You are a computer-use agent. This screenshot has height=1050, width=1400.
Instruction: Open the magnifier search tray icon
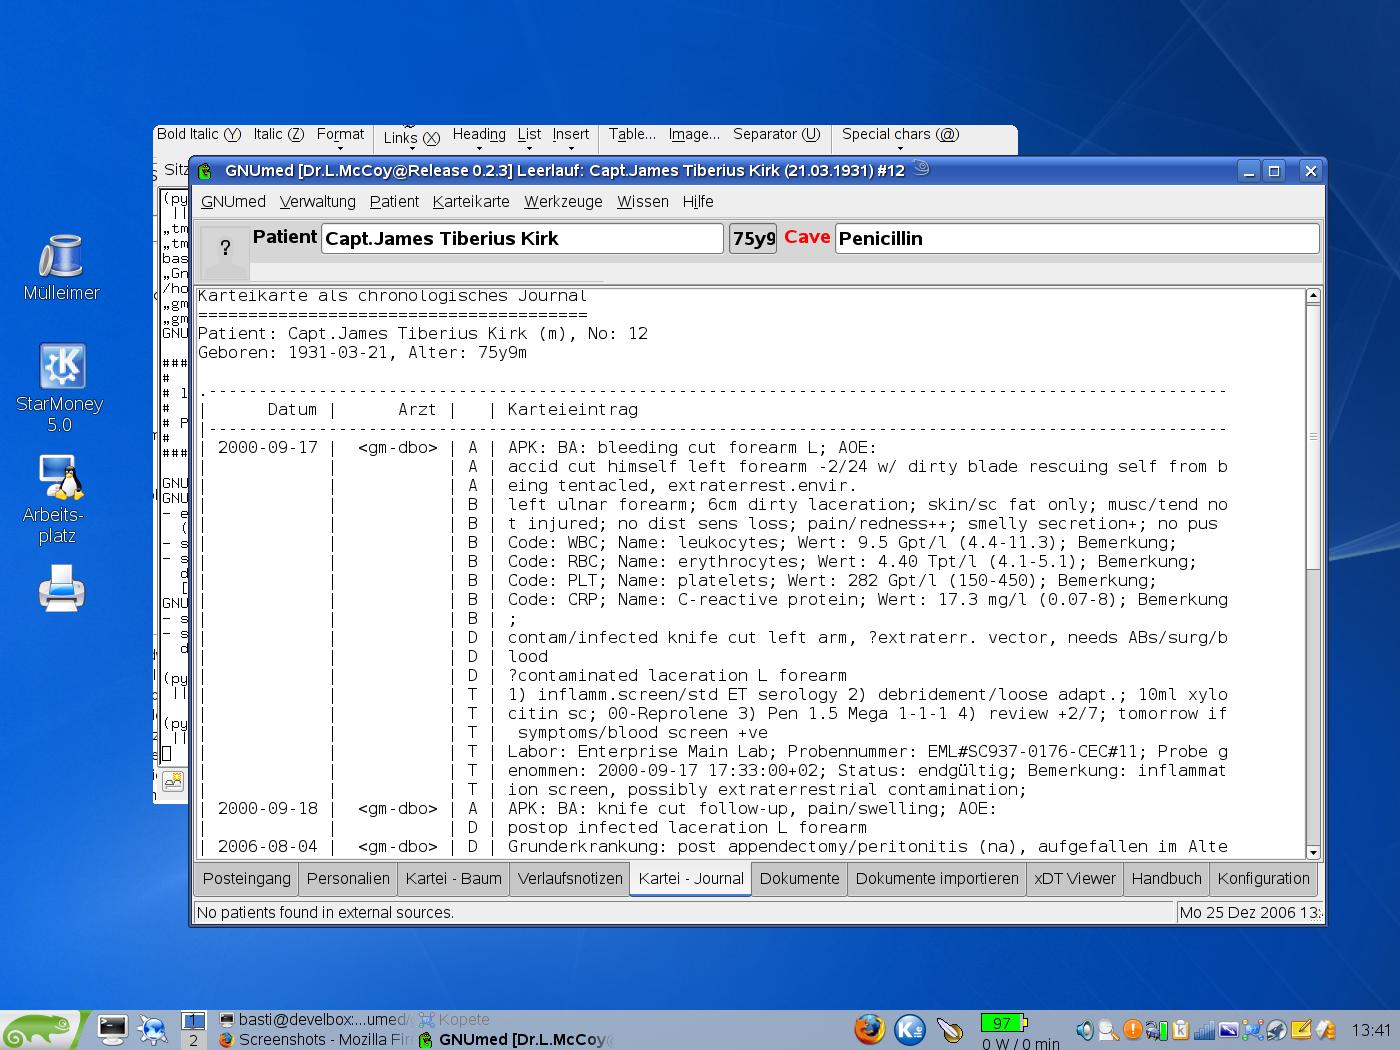pos(1108,1029)
